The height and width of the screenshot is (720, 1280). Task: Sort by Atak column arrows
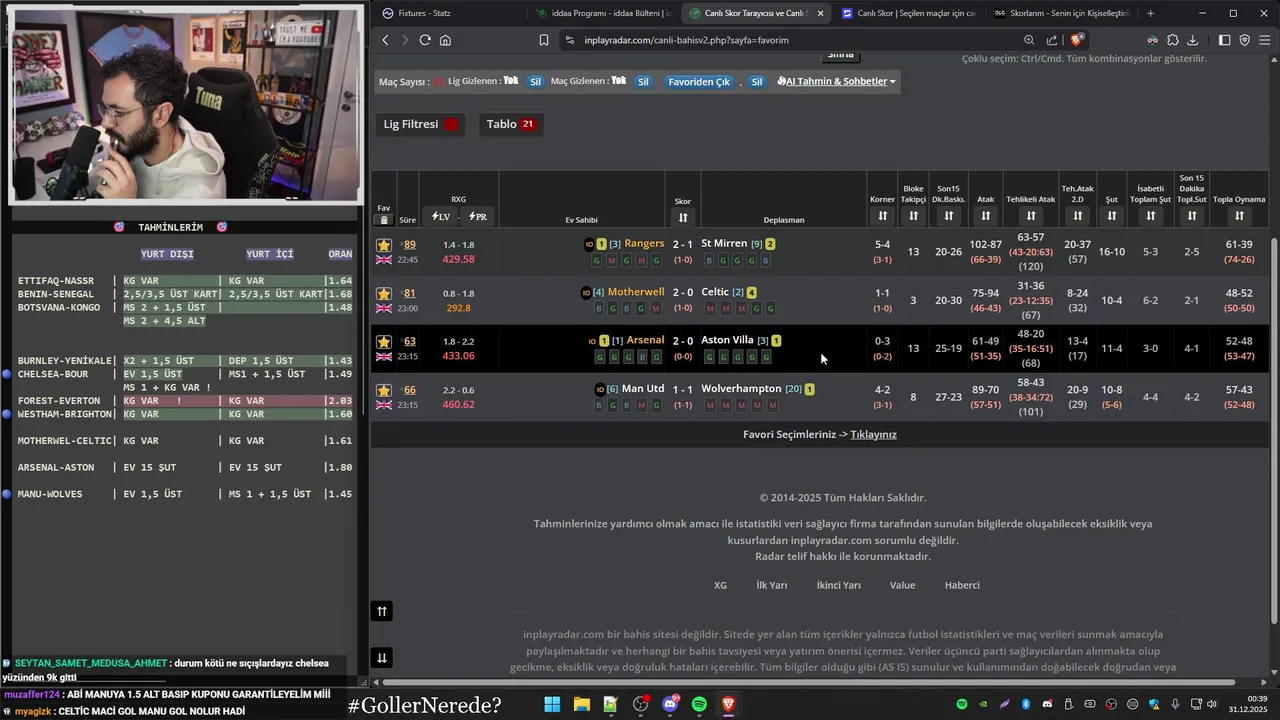click(986, 216)
